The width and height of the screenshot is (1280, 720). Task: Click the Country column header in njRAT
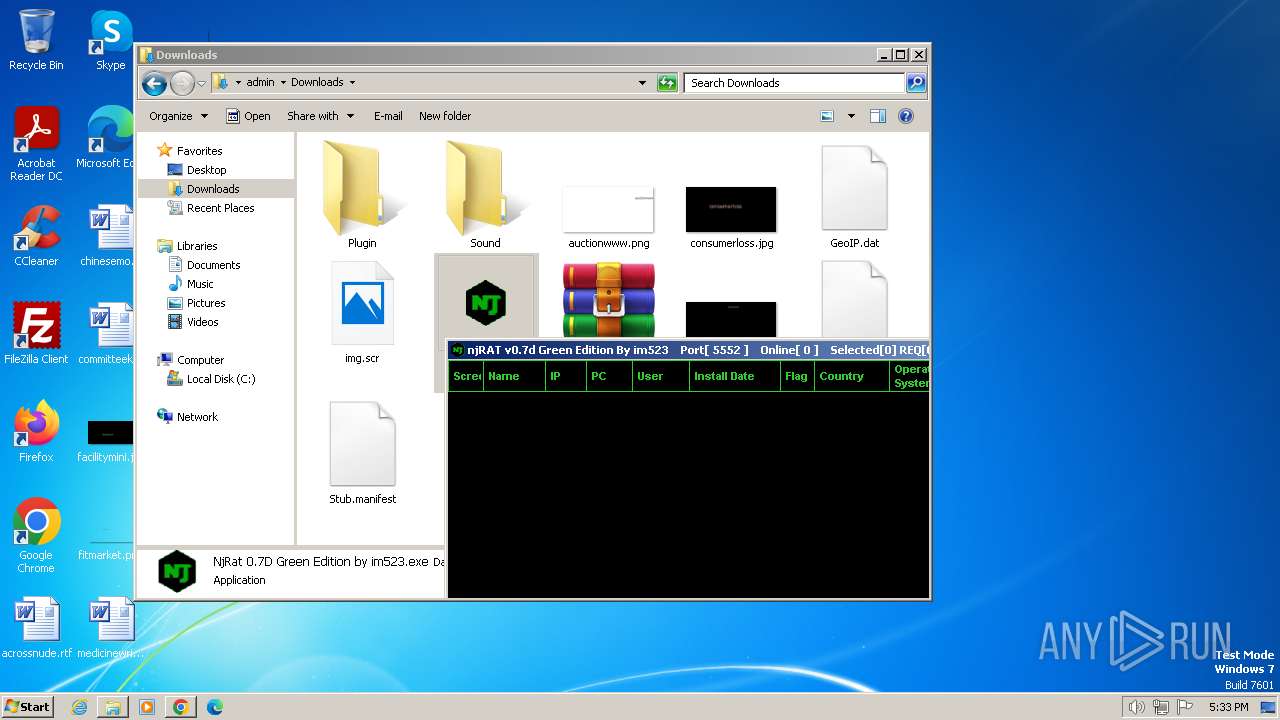coord(852,376)
